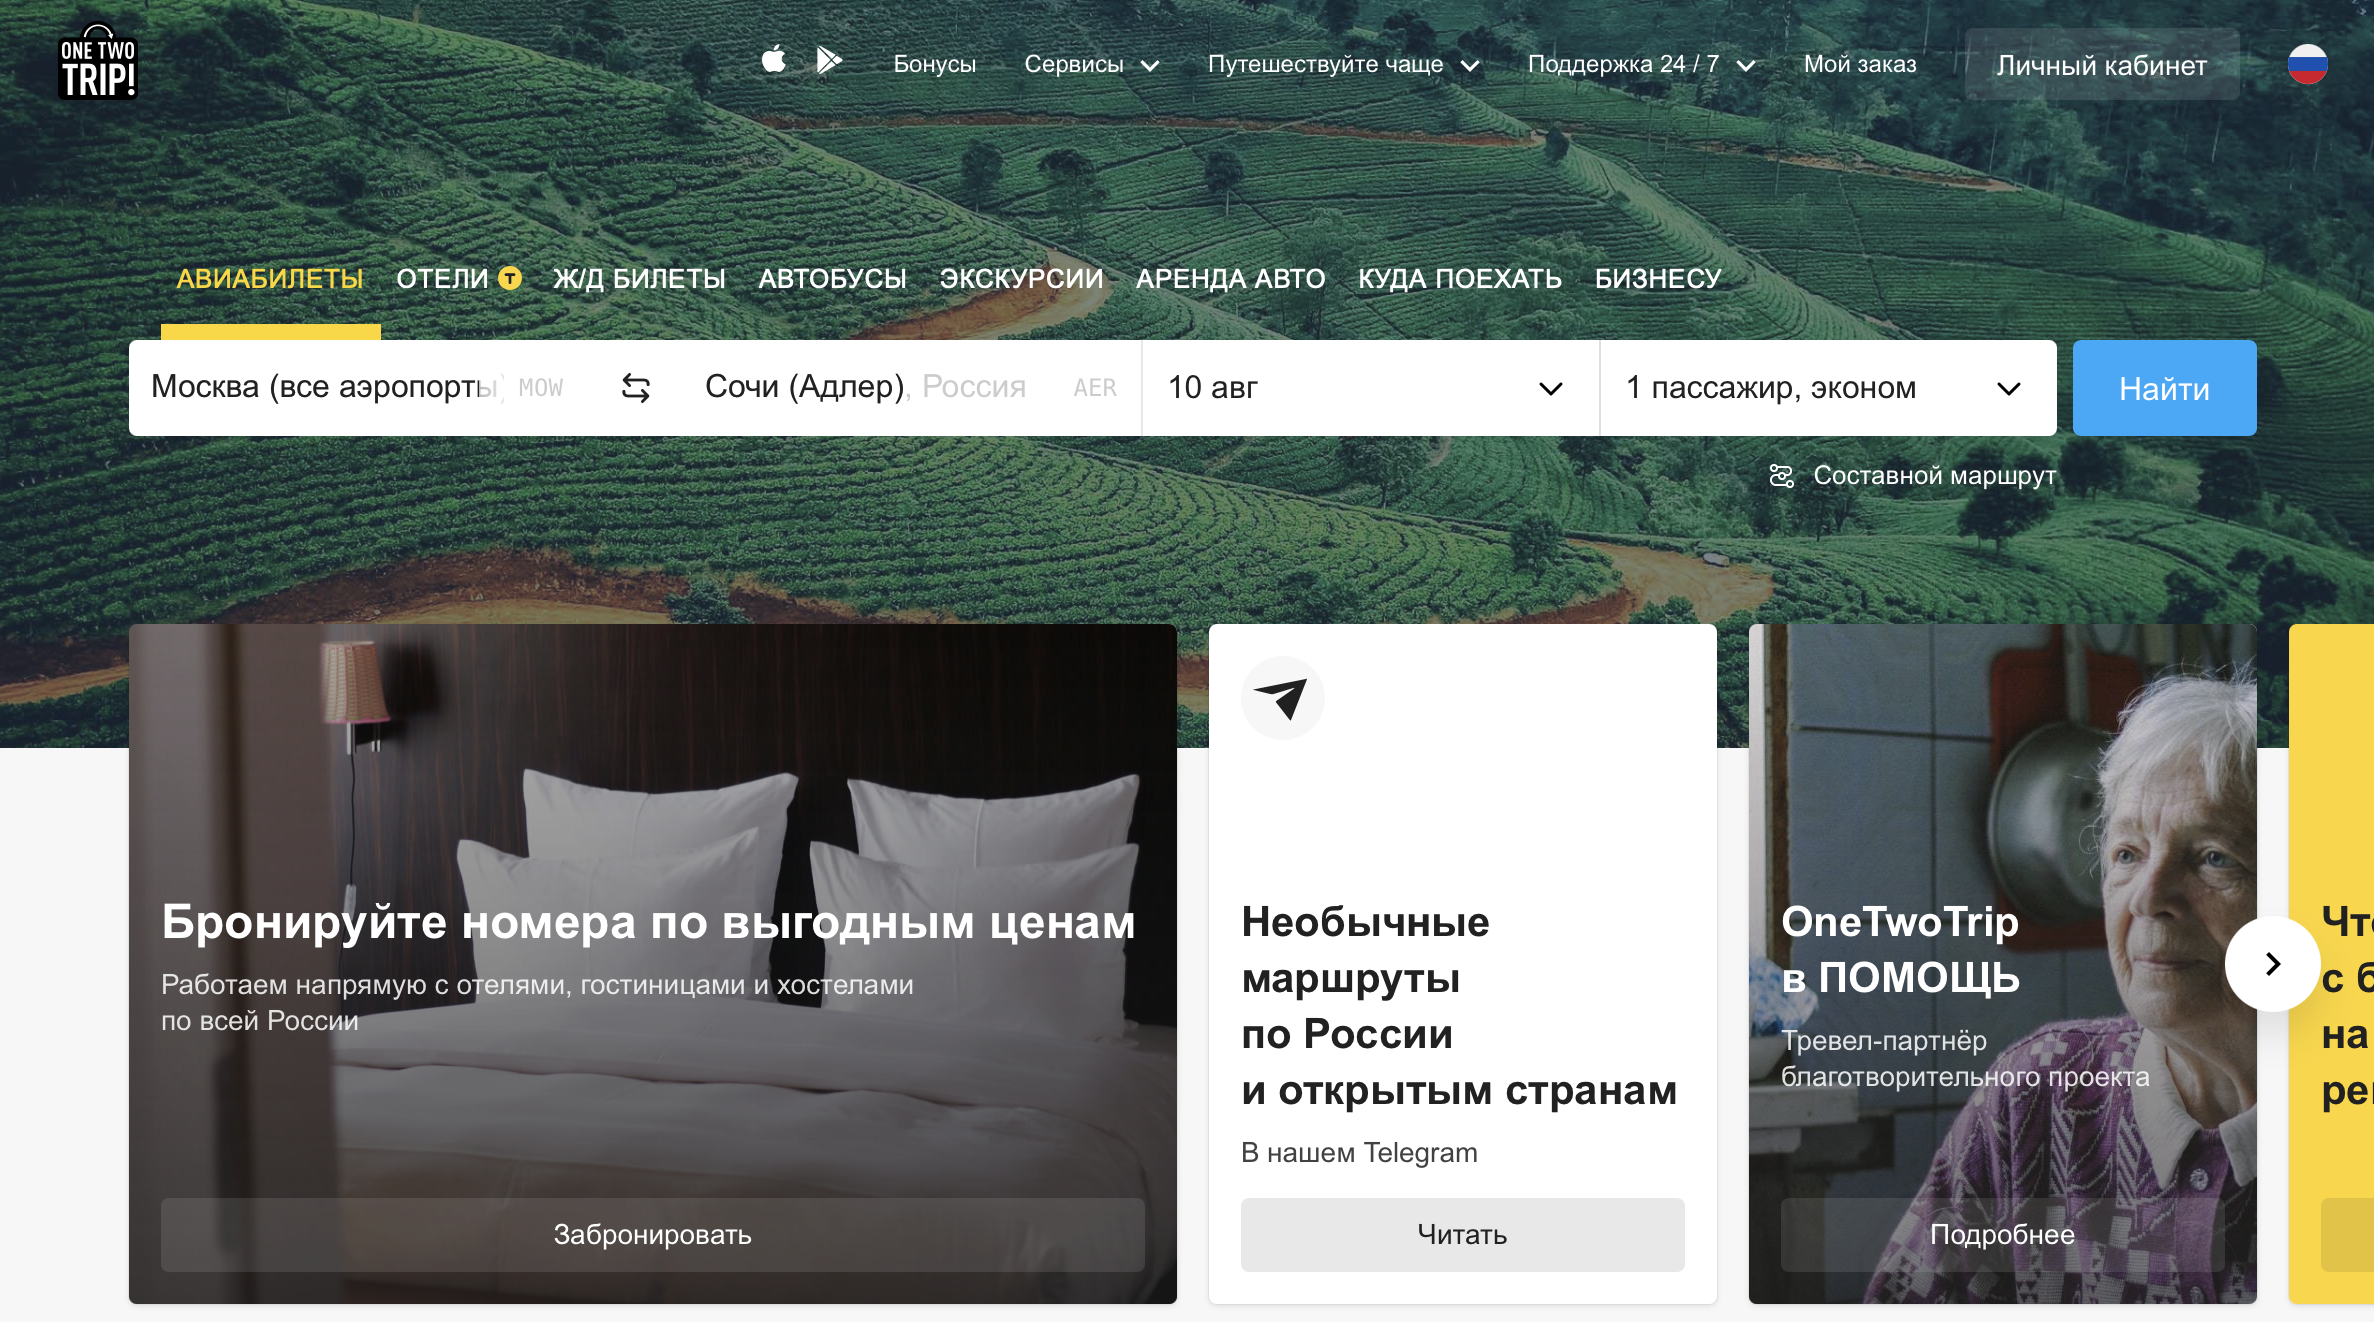
Task: Switch to the Ж/Д БИЛЕТЫ tab
Action: (x=639, y=279)
